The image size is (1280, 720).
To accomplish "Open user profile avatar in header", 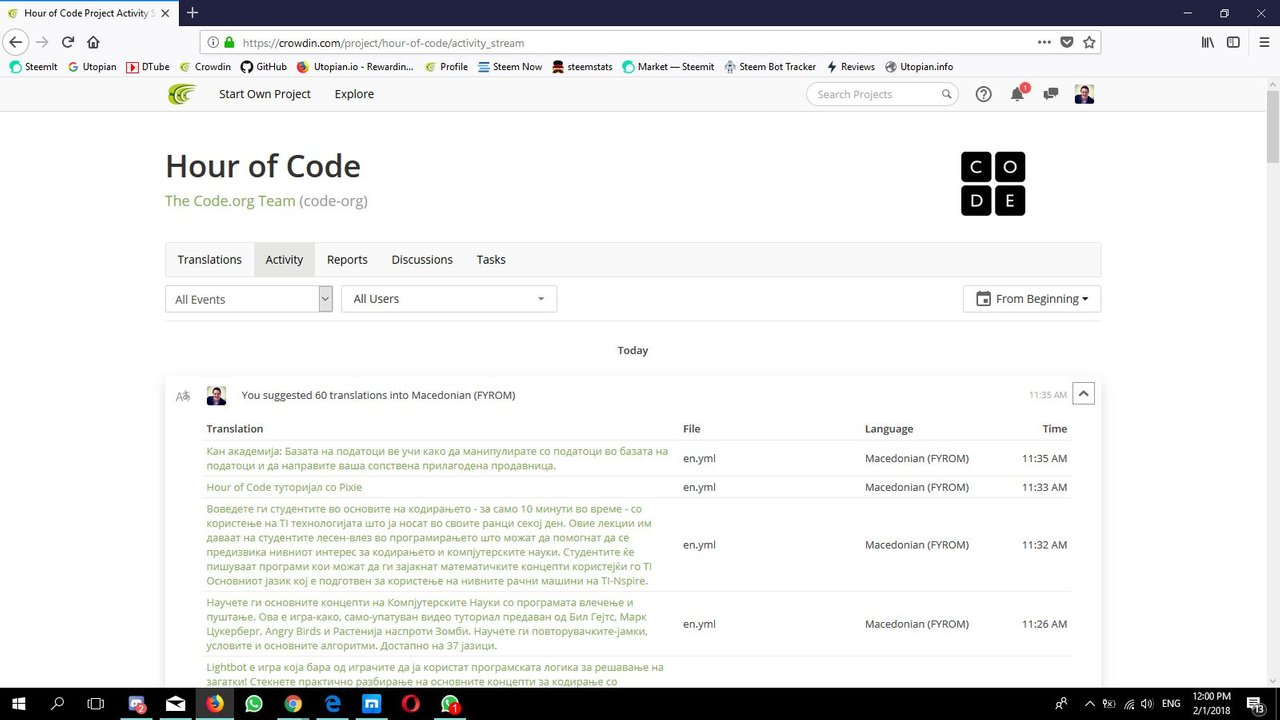I will [1084, 94].
